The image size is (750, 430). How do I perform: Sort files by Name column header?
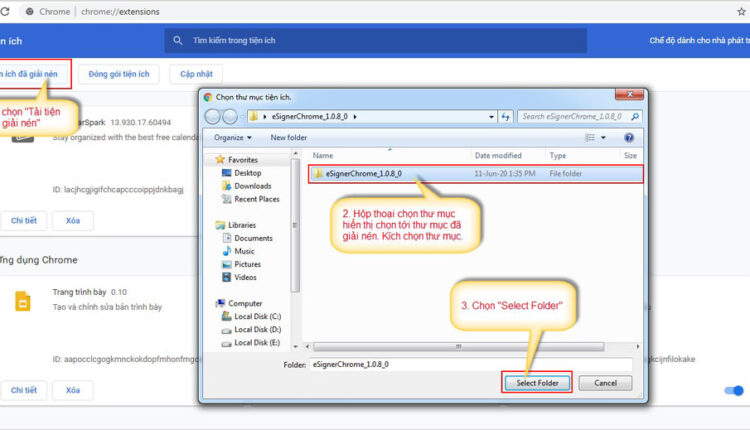coord(323,156)
